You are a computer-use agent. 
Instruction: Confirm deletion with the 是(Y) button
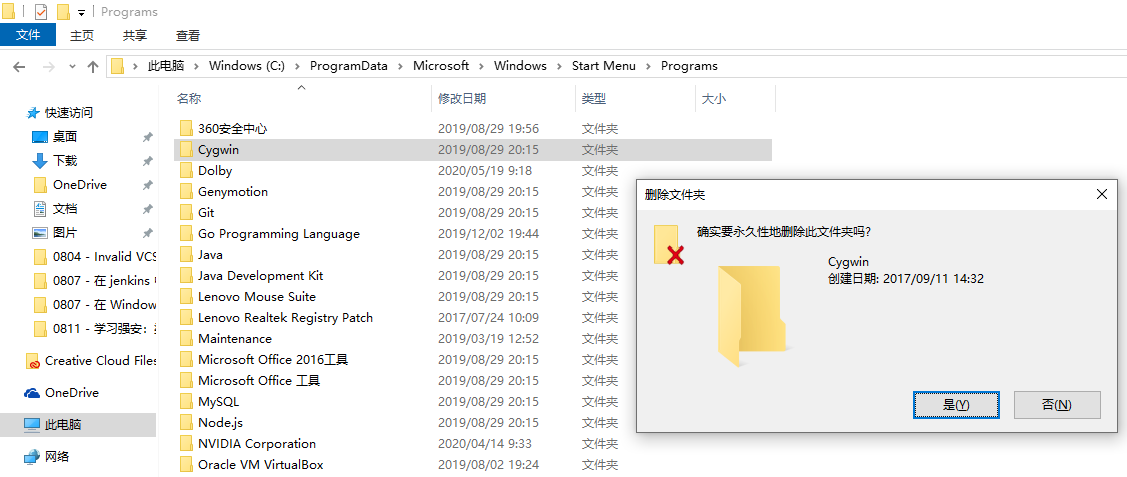[x=956, y=405]
